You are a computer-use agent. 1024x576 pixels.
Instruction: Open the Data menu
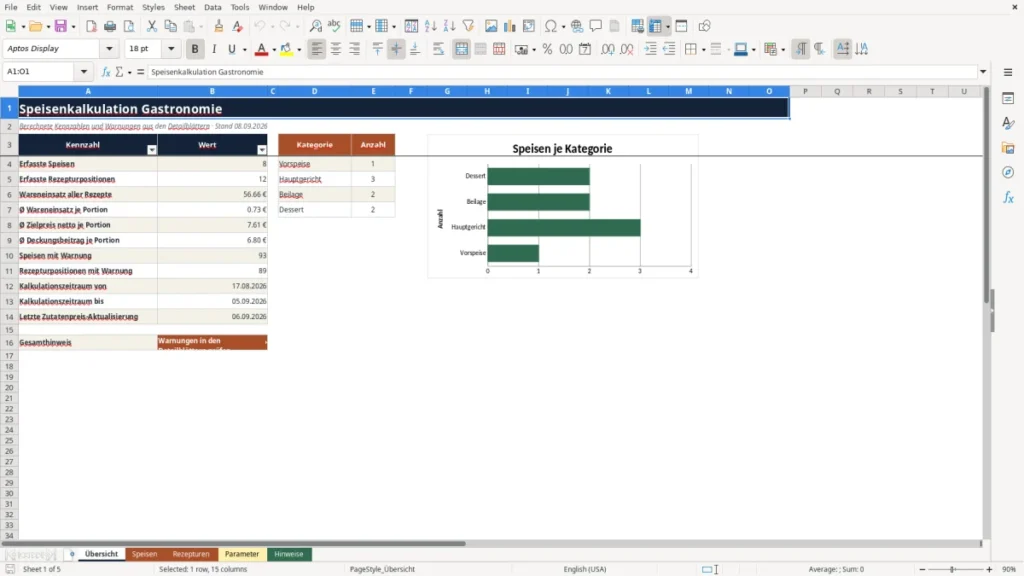point(213,7)
